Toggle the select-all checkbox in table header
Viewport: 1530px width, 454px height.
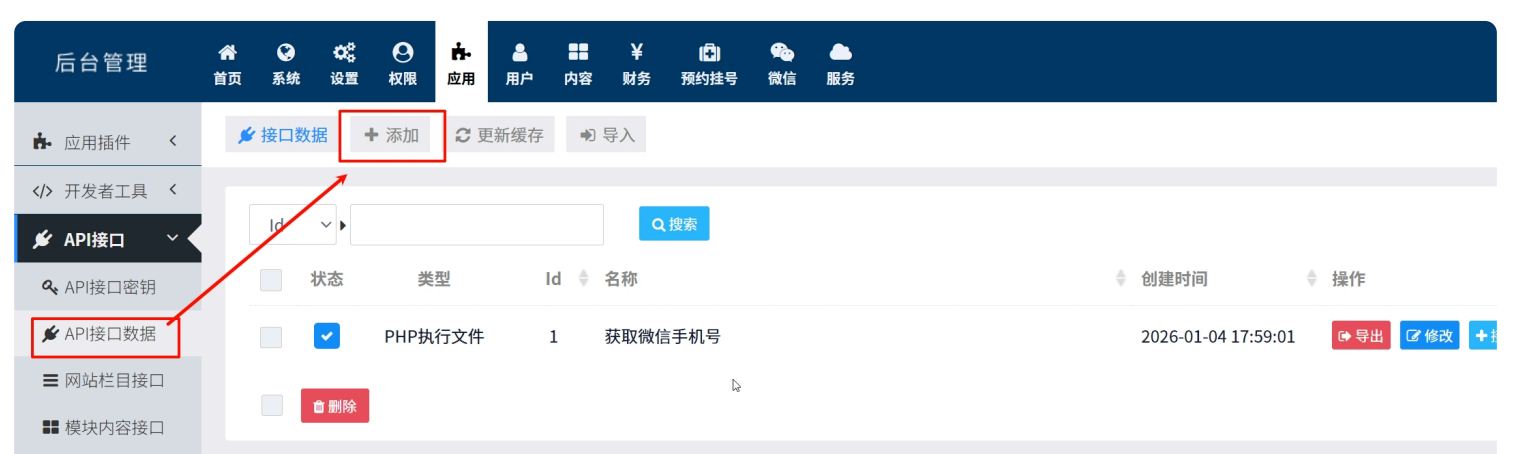coord(271,280)
